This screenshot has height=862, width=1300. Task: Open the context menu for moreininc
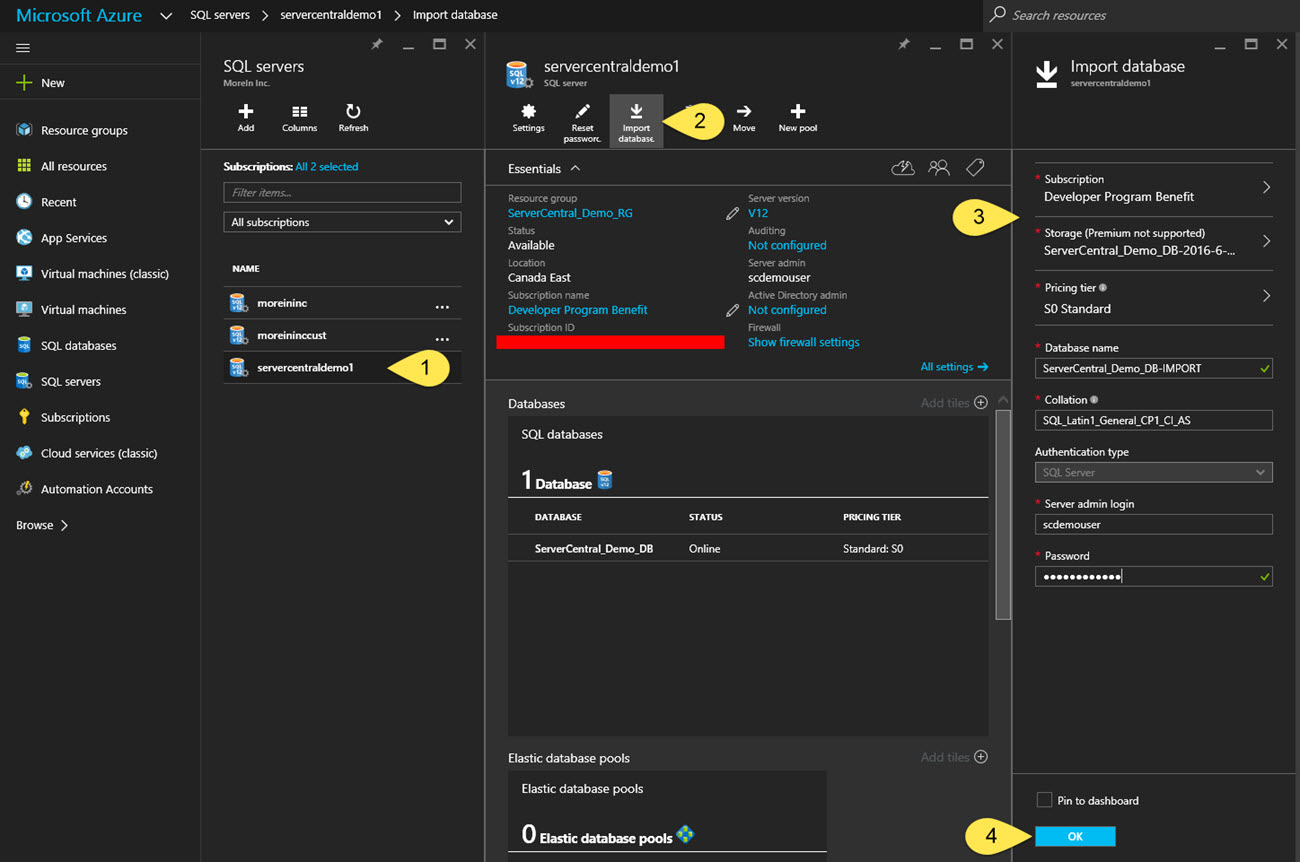(x=442, y=306)
